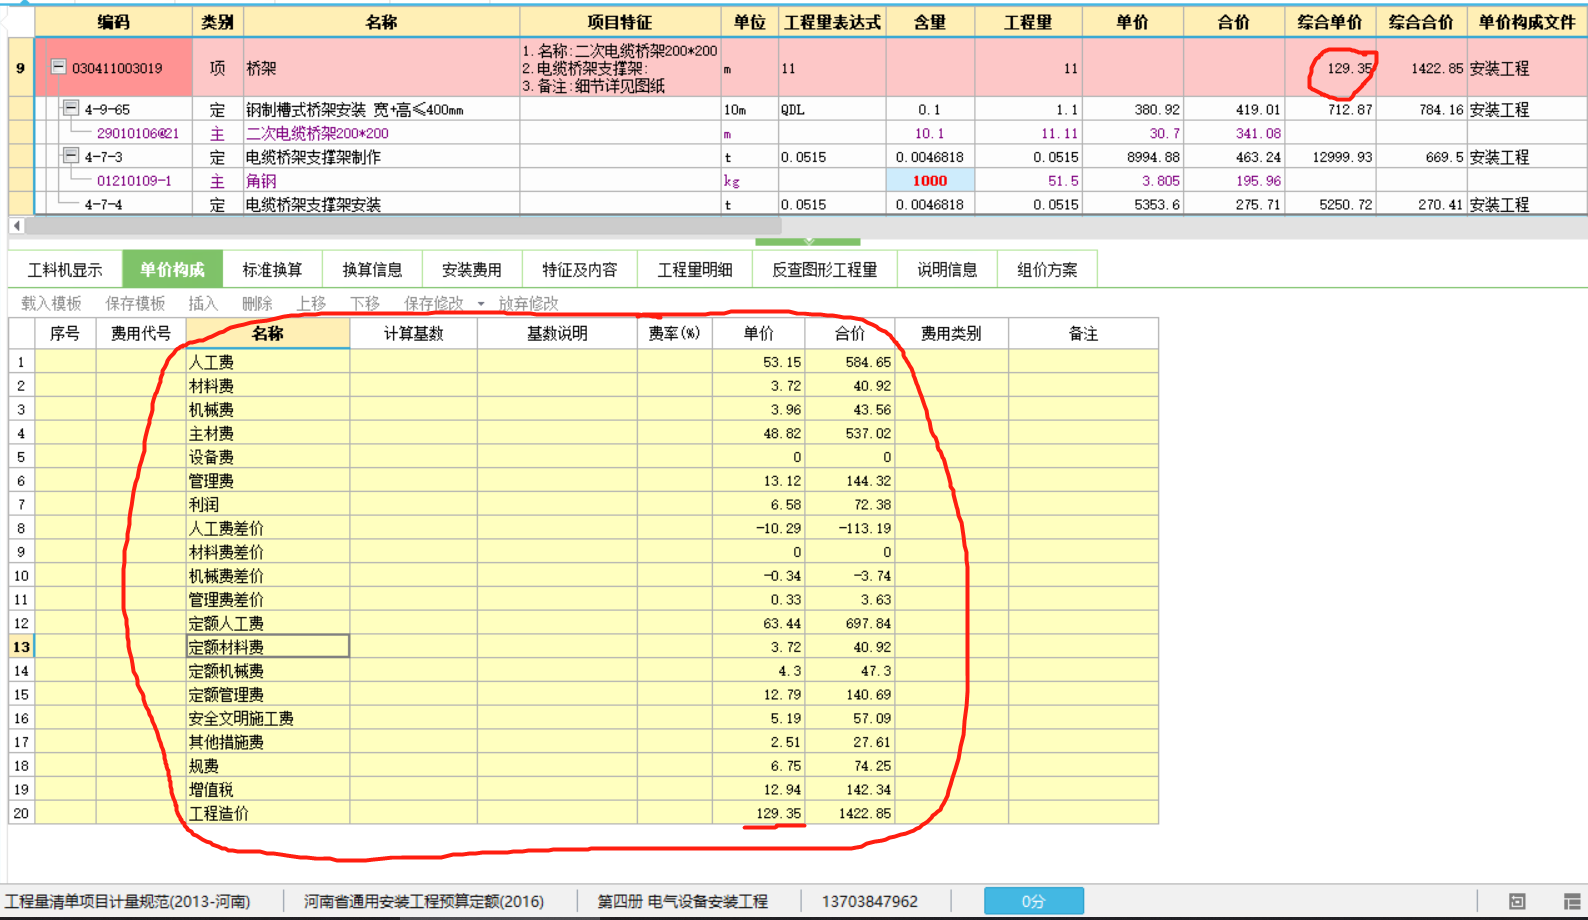Image resolution: width=1588 pixels, height=920 pixels.
Task: Click the 定额材料费 name cell
Action: tap(268, 647)
